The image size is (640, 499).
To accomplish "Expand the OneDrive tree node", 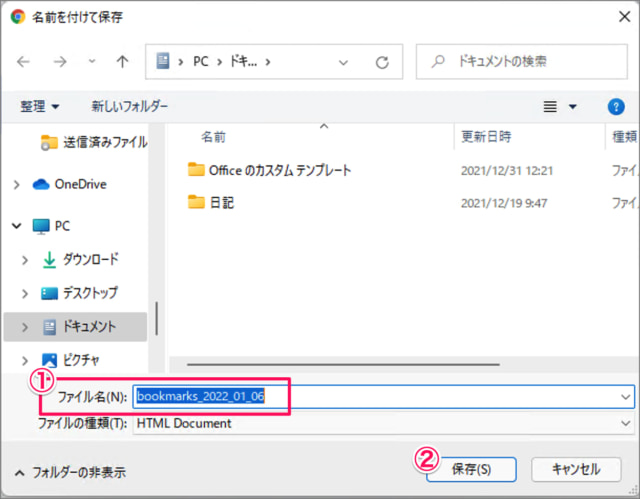I will 16,184.
